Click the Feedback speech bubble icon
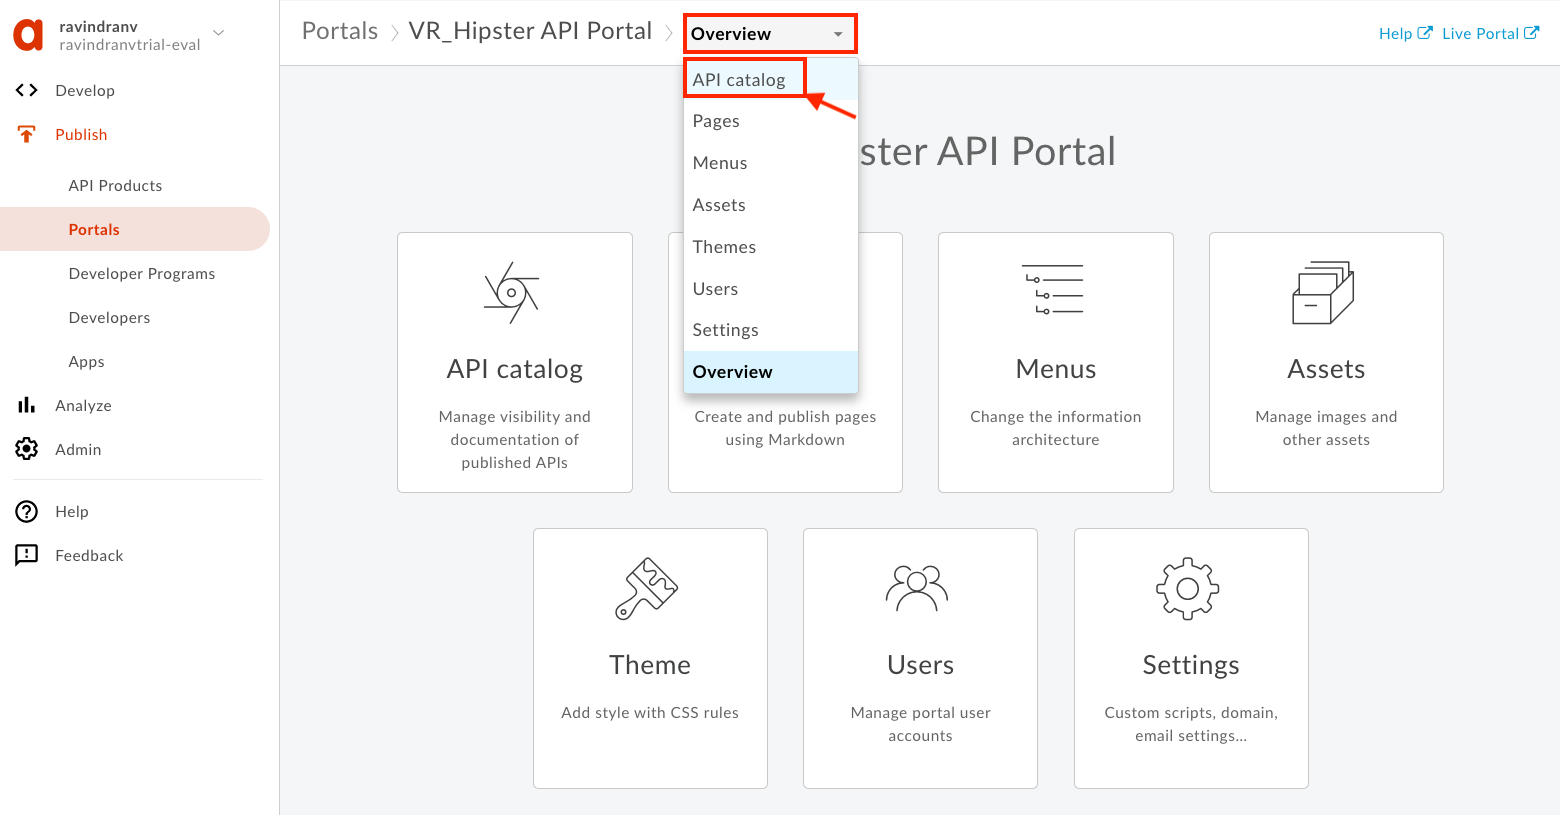Viewport: 1560px width, 815px height. click(27, 555)
